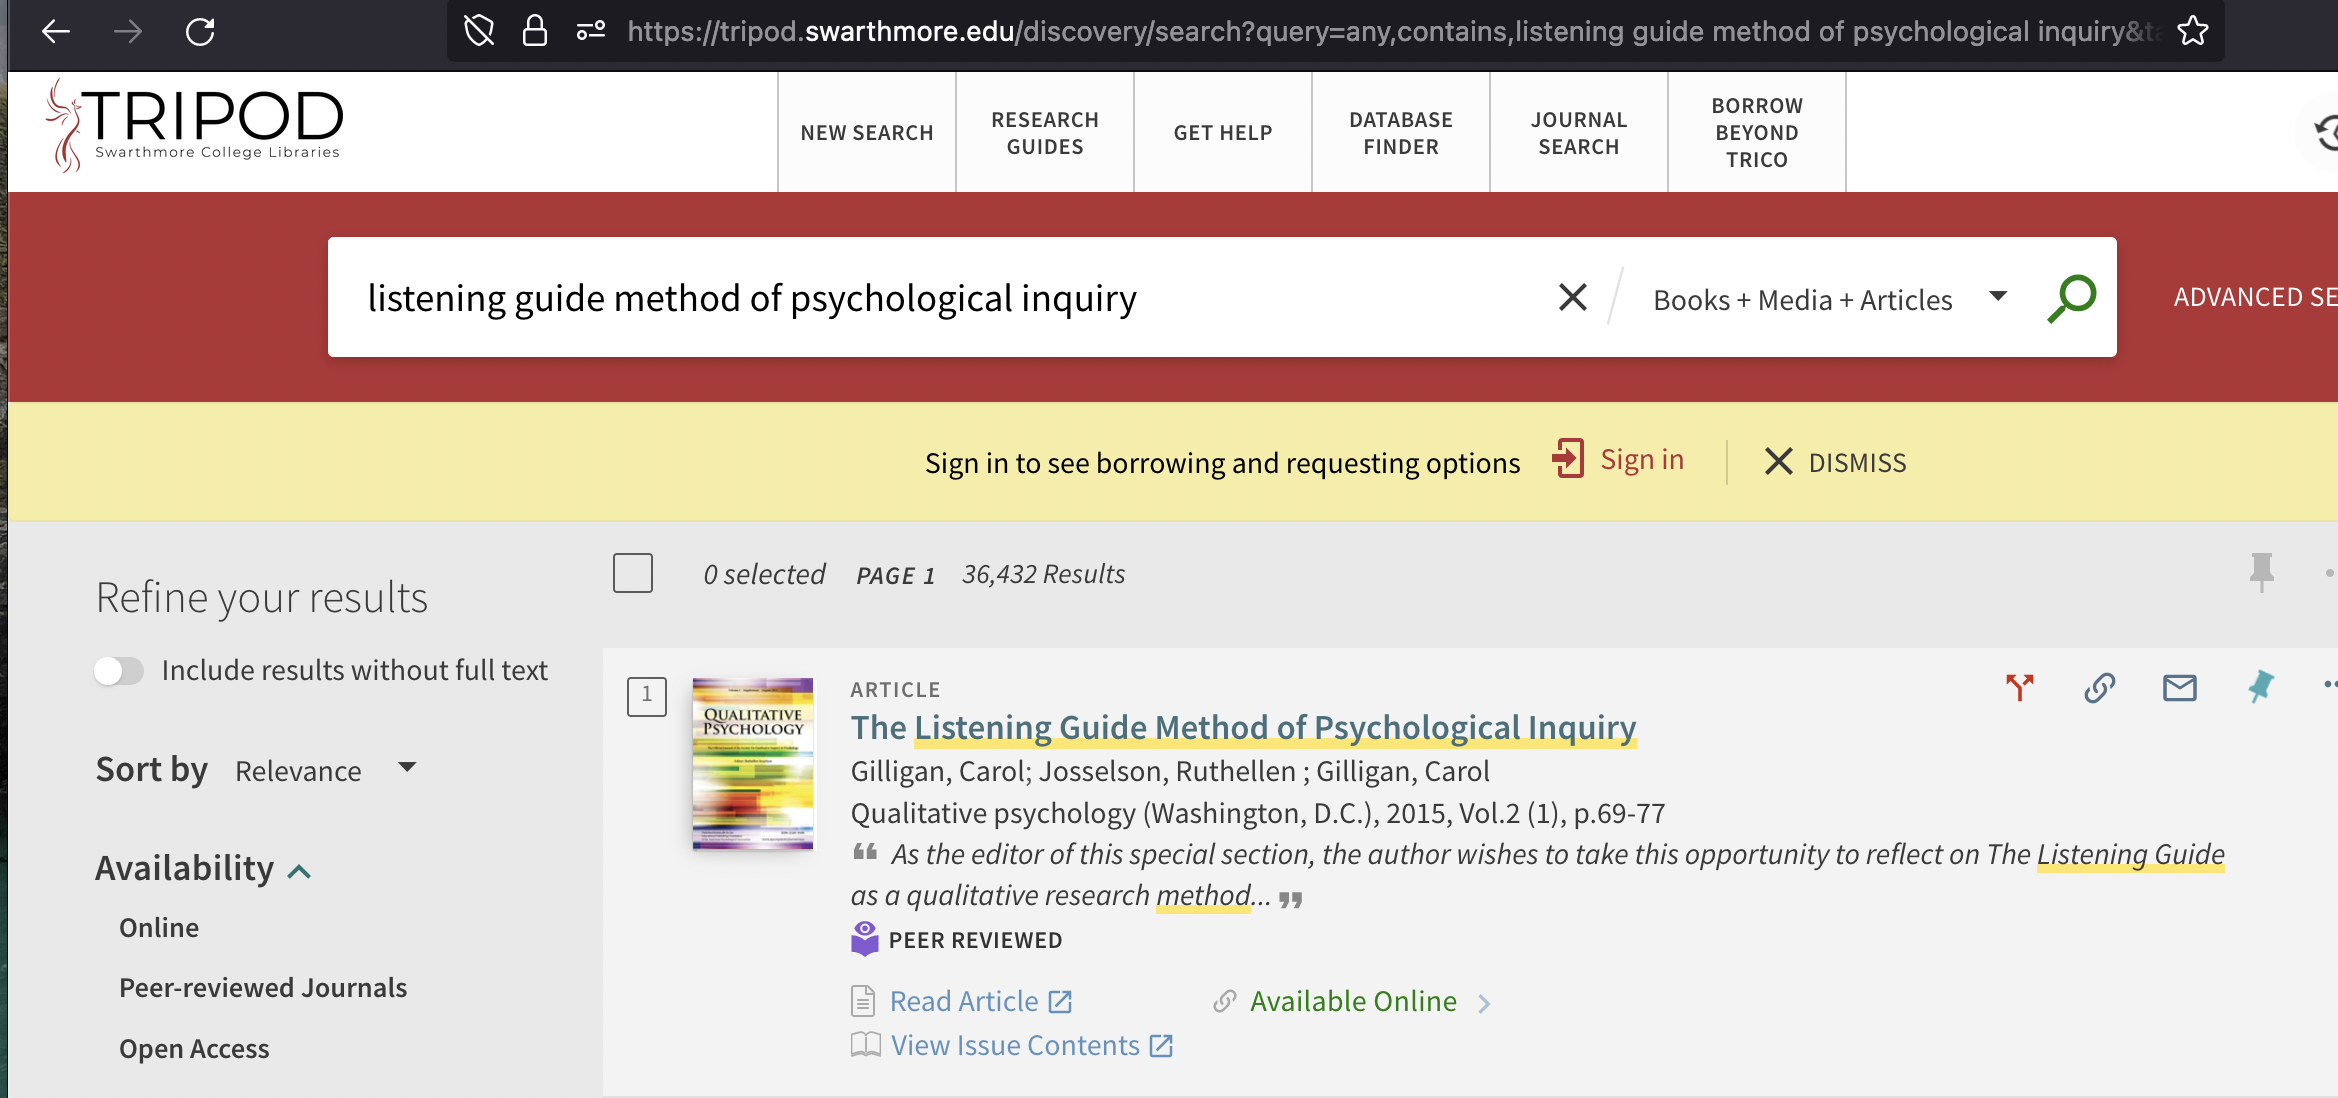Open saved favorites pin icon above results

click(x=2261, y=571)
